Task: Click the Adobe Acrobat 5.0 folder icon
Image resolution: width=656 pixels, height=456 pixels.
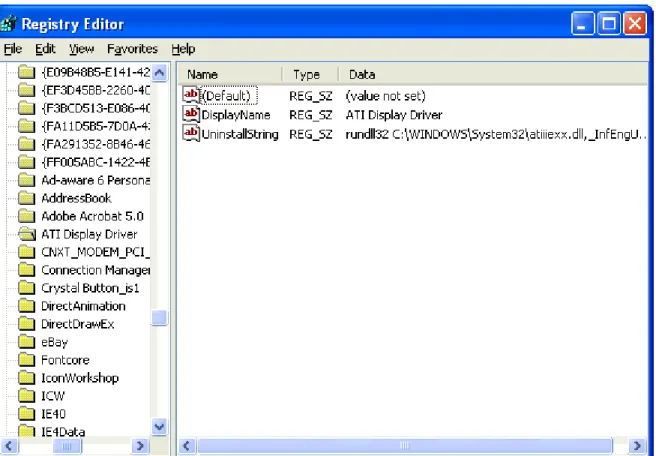Action: point(27,216)
